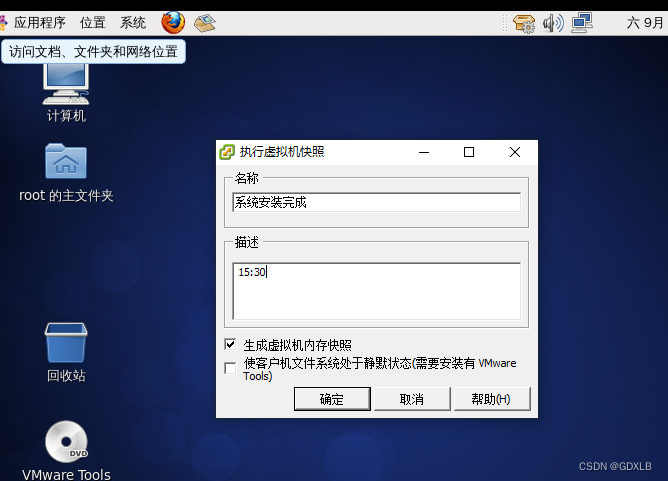Enable 使客户机文件系统处于静默状态 checkbox
The height and width of the screenshot is (481, 668).
click(x=230, y=368)
